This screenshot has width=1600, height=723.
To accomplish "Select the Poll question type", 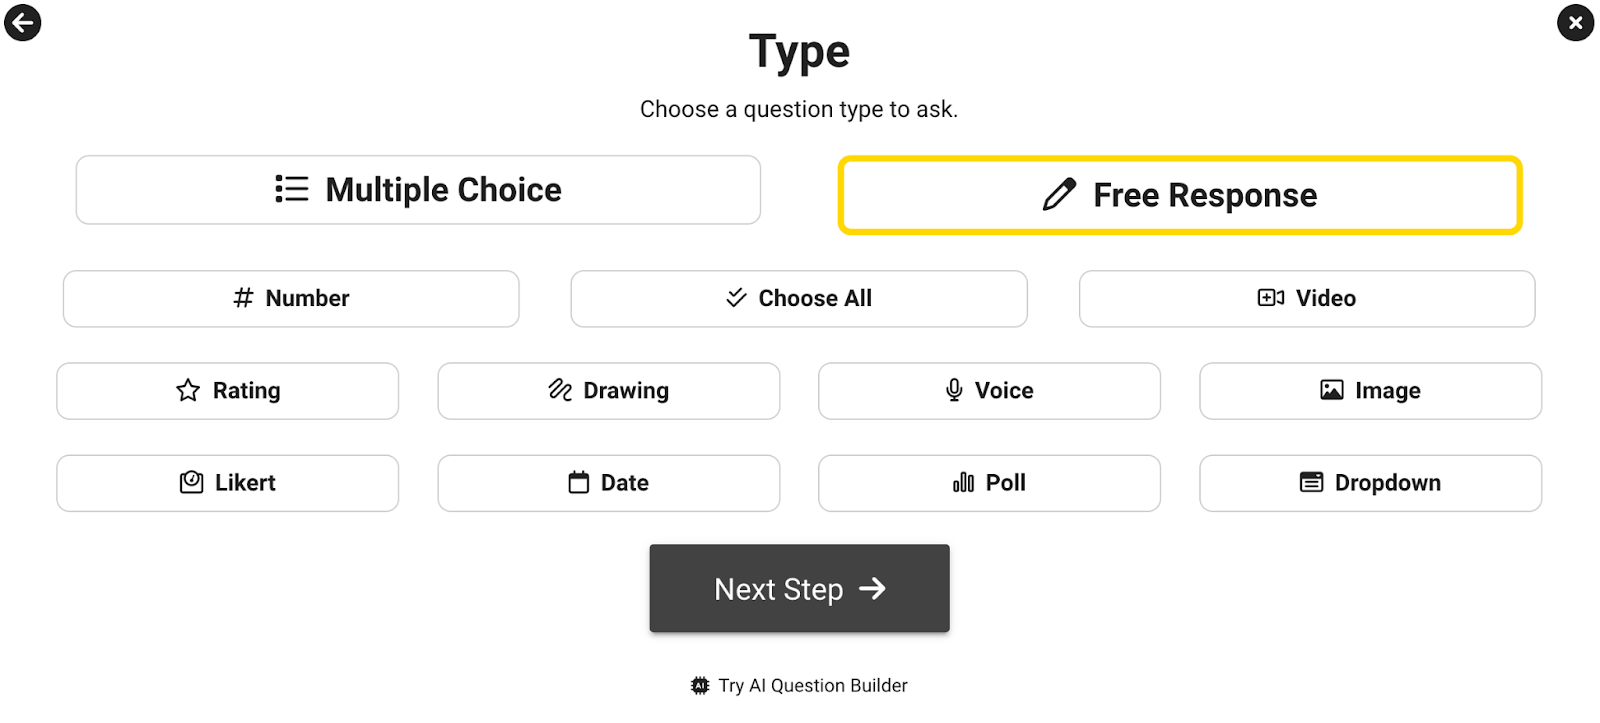I will coord(989,483).
